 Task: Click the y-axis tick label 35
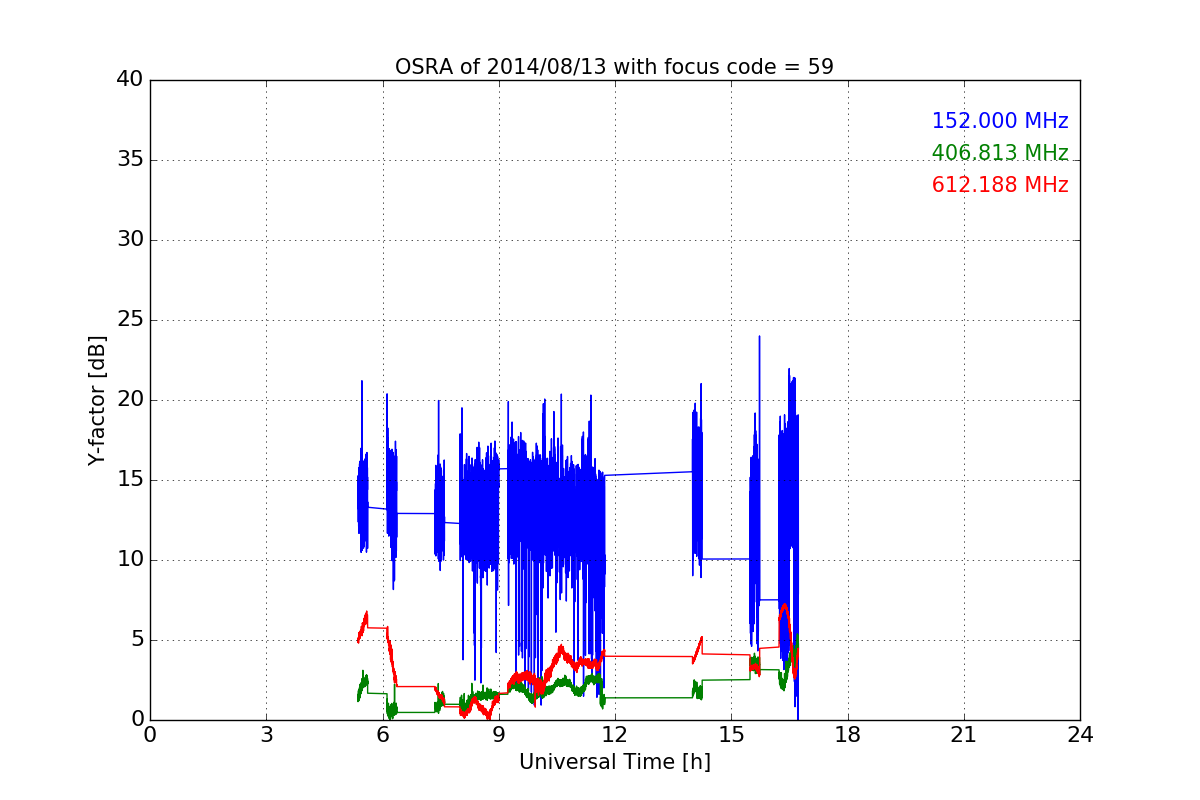[x=130, y=160]
